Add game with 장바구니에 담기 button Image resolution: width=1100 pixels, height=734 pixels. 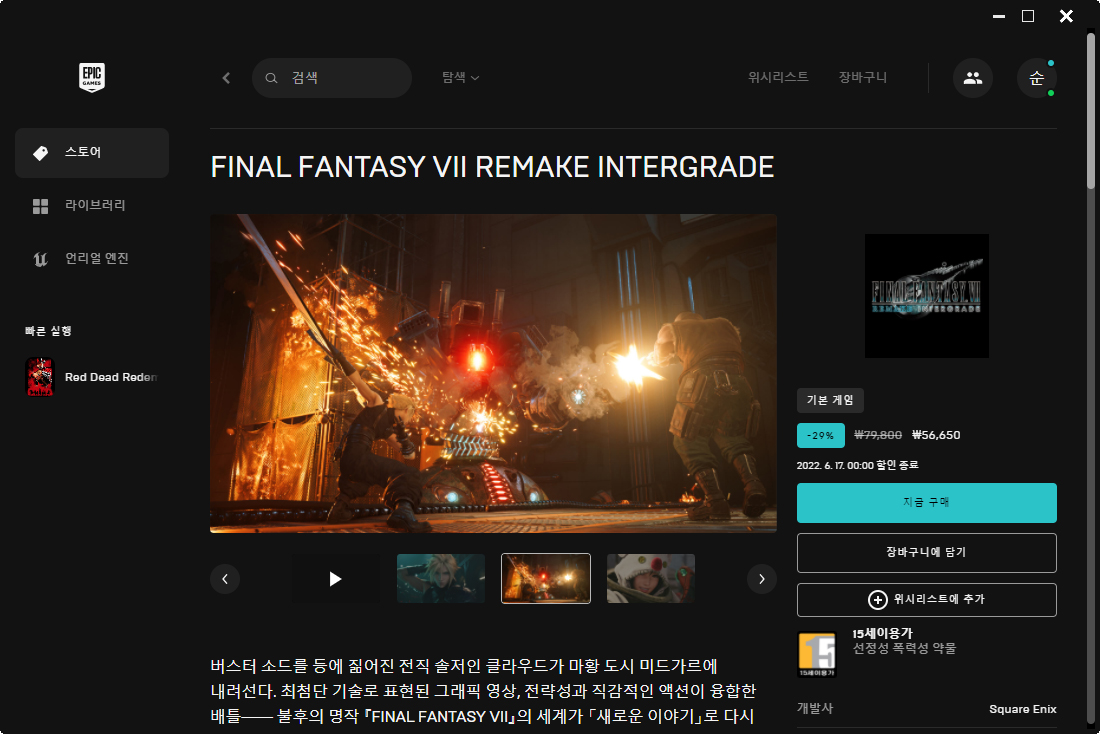[927, 553]
